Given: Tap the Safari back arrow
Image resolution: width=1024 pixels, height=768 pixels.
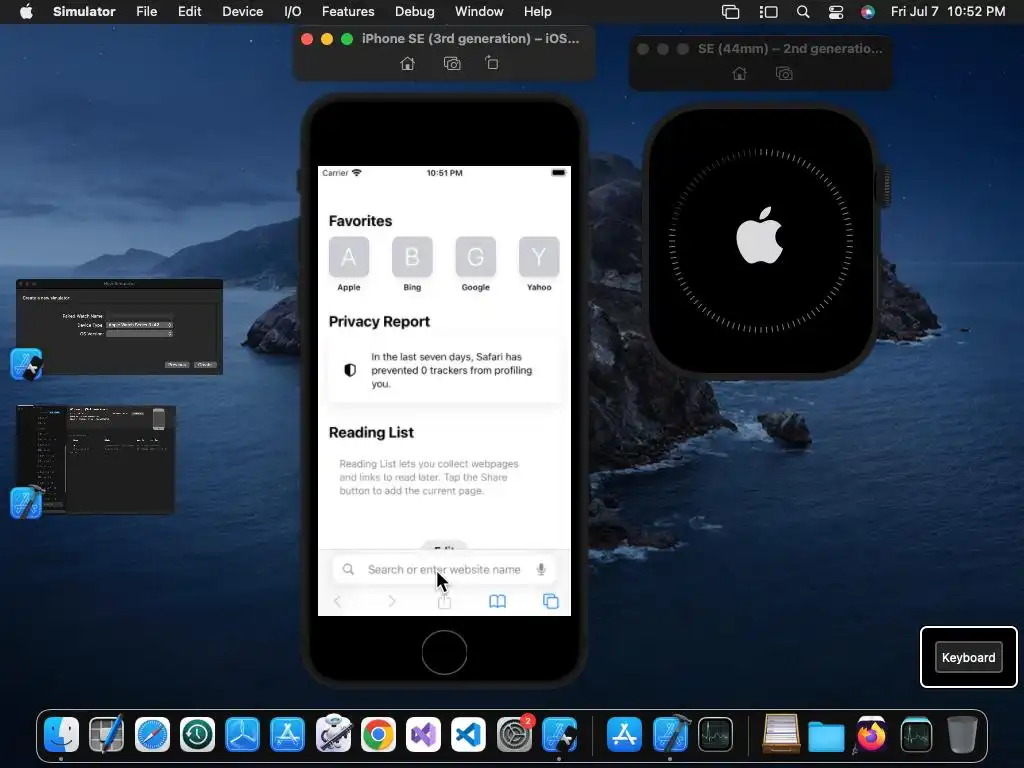Looking at the screenshot, I should (x=338, y=601).
